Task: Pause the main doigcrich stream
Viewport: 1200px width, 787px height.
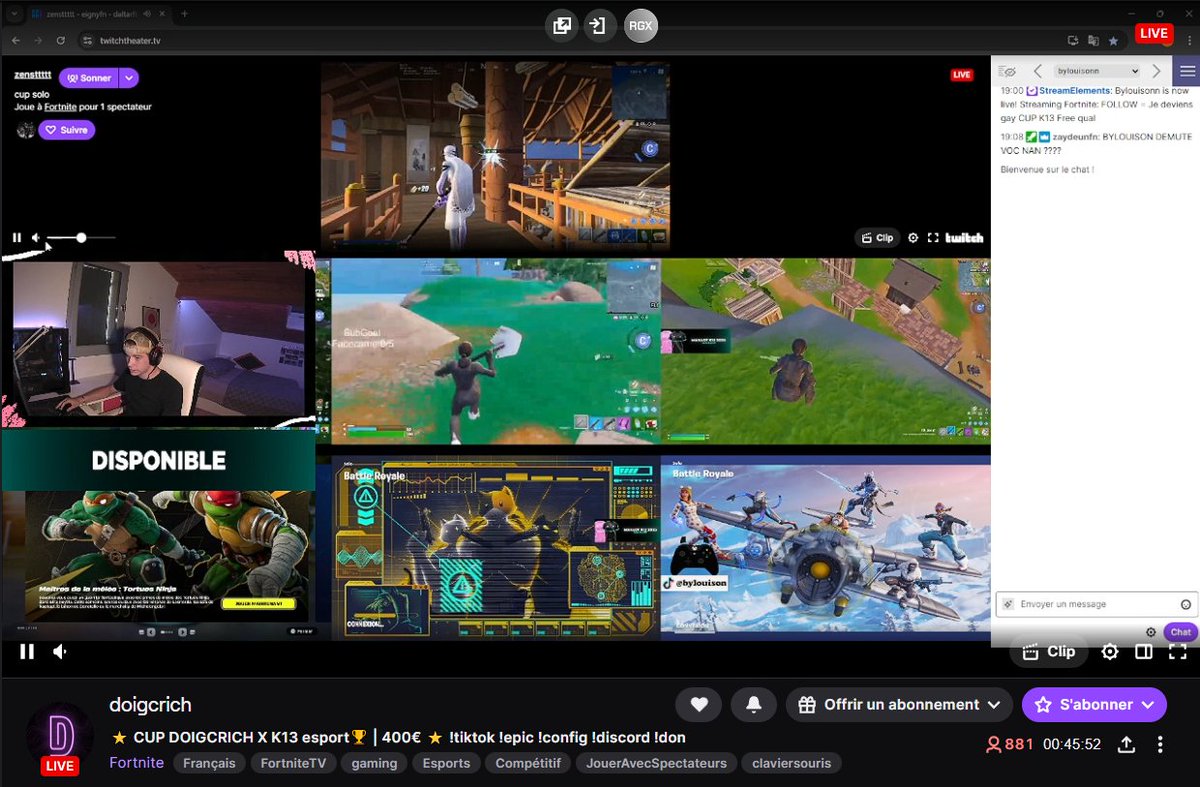Action: (x=27, y=652)
